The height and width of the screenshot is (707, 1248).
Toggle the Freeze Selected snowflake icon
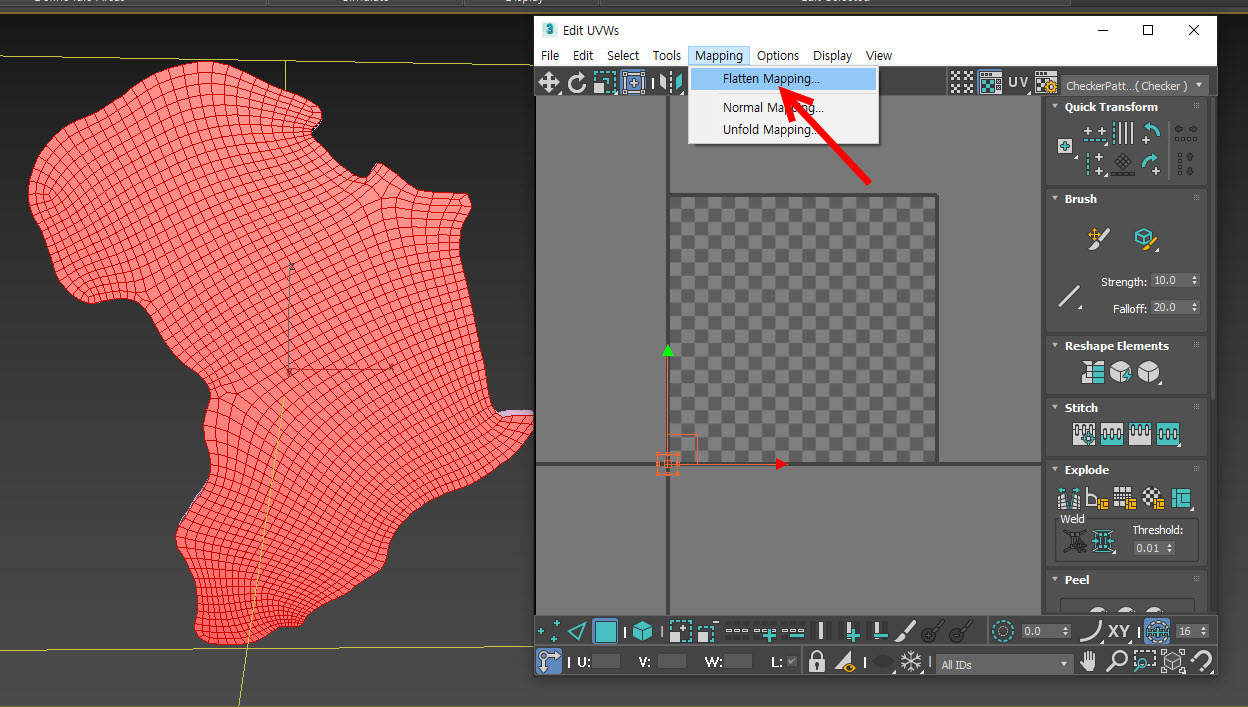point(911,661)
